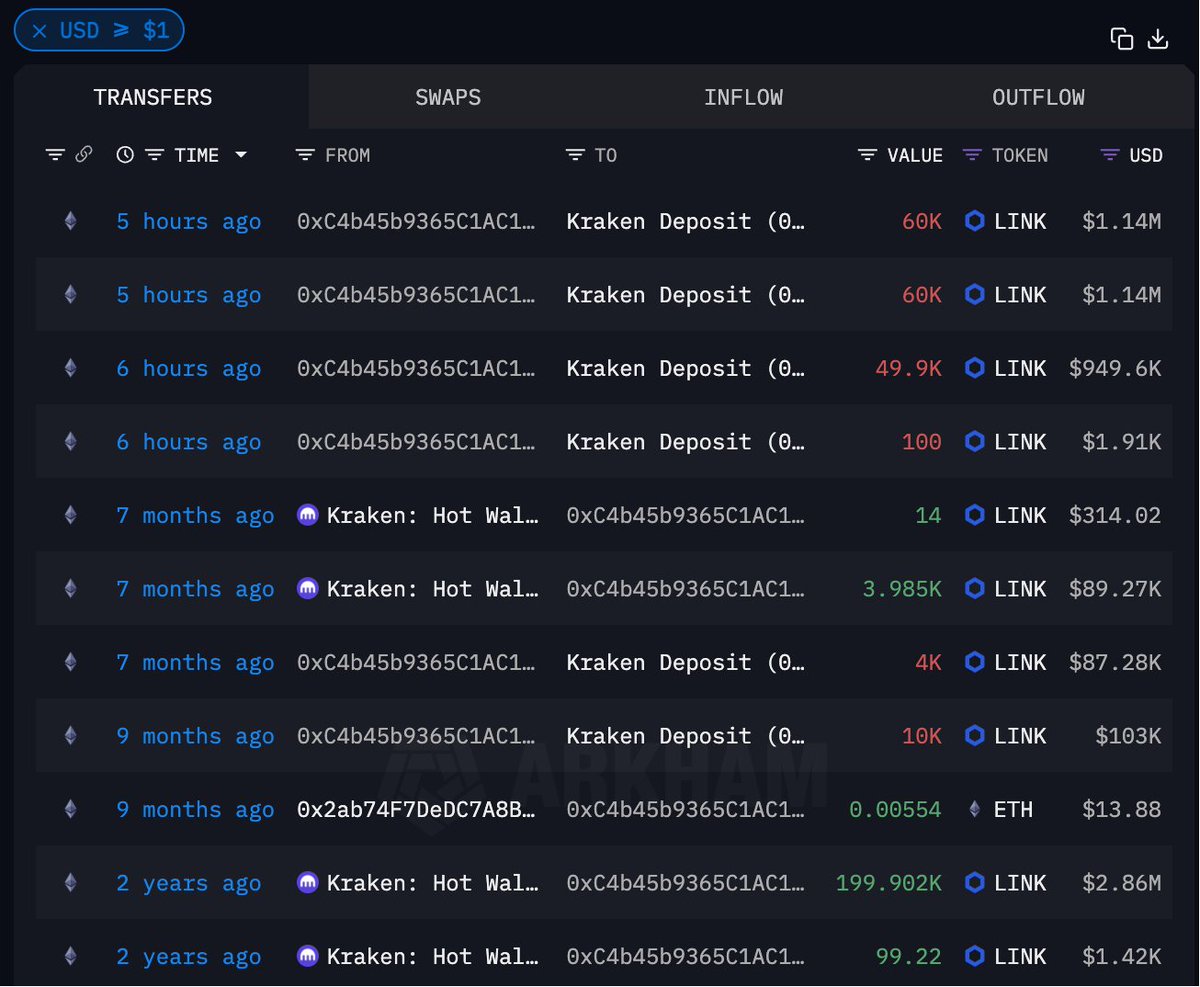Viewport: 1200px width, 987px height.
Task: Open the 100 LINK row's 6 hours ago link
Action: (188, 441)
